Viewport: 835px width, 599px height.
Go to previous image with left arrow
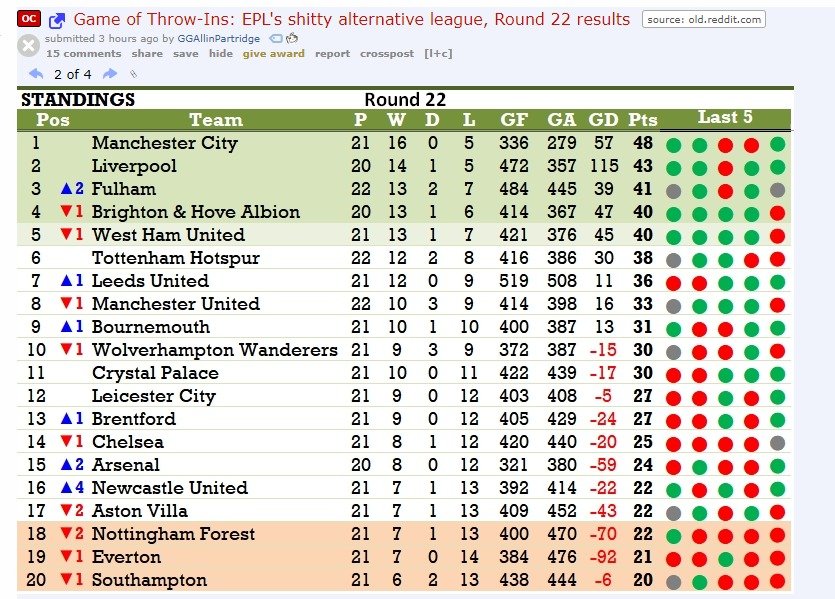point(36,74)
